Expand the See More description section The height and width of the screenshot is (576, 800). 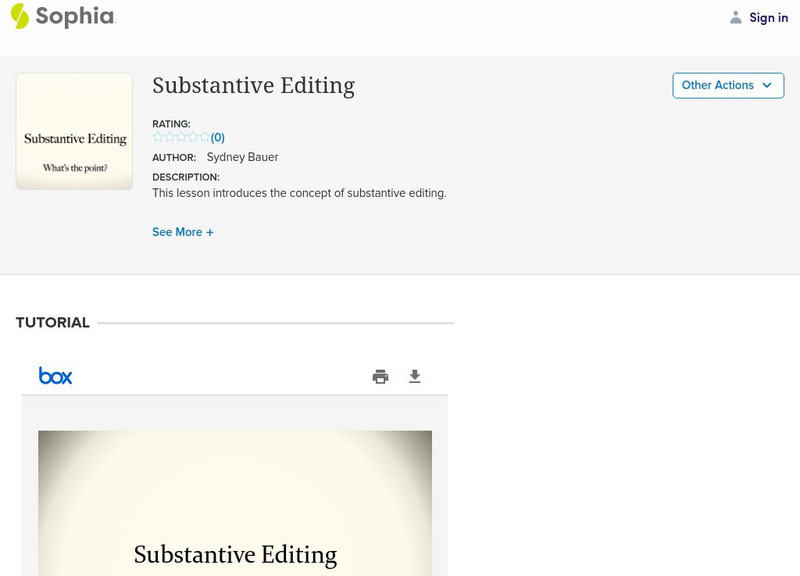tap(183, 231)
